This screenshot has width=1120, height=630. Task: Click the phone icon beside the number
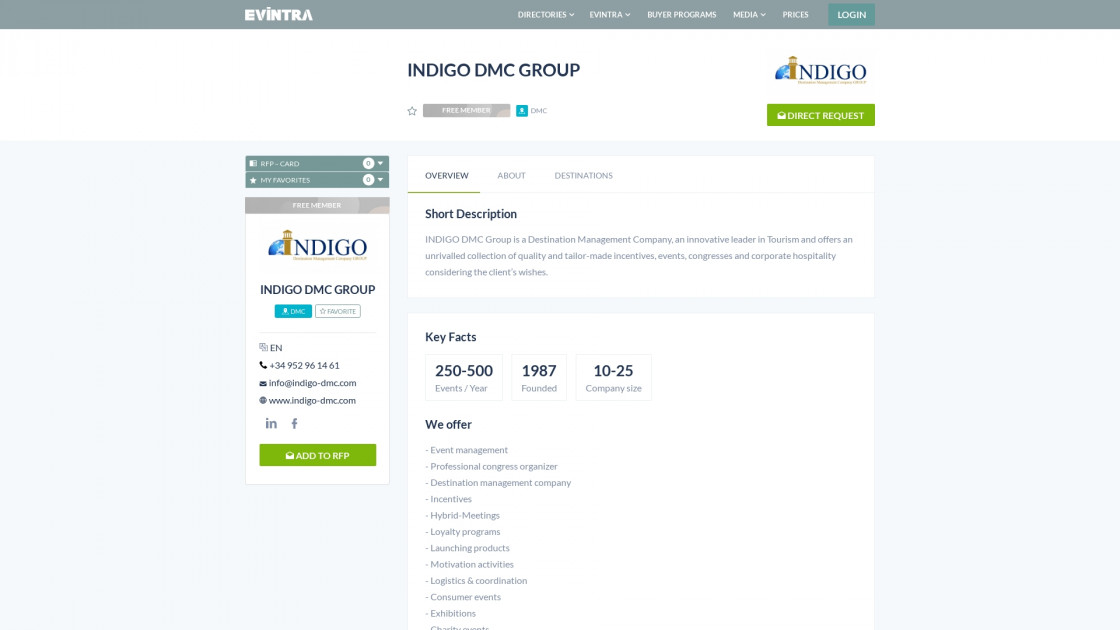coord(262,365)
